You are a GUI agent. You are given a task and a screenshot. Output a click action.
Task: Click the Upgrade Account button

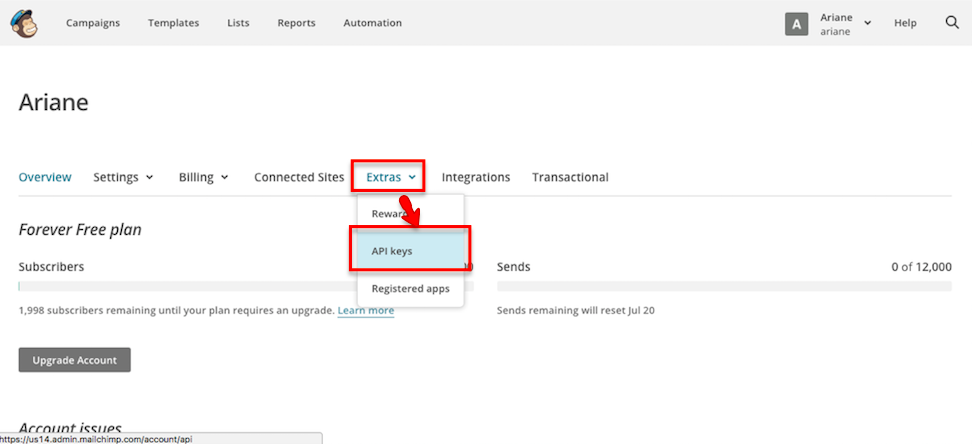click(74, 360)
